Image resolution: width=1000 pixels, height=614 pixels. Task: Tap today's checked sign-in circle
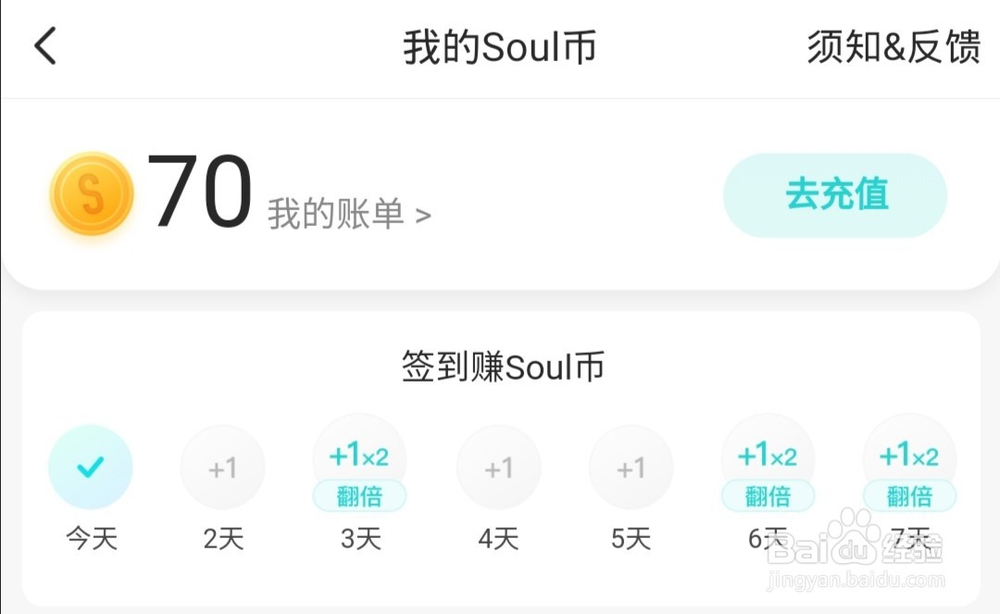tap(91, 467)
